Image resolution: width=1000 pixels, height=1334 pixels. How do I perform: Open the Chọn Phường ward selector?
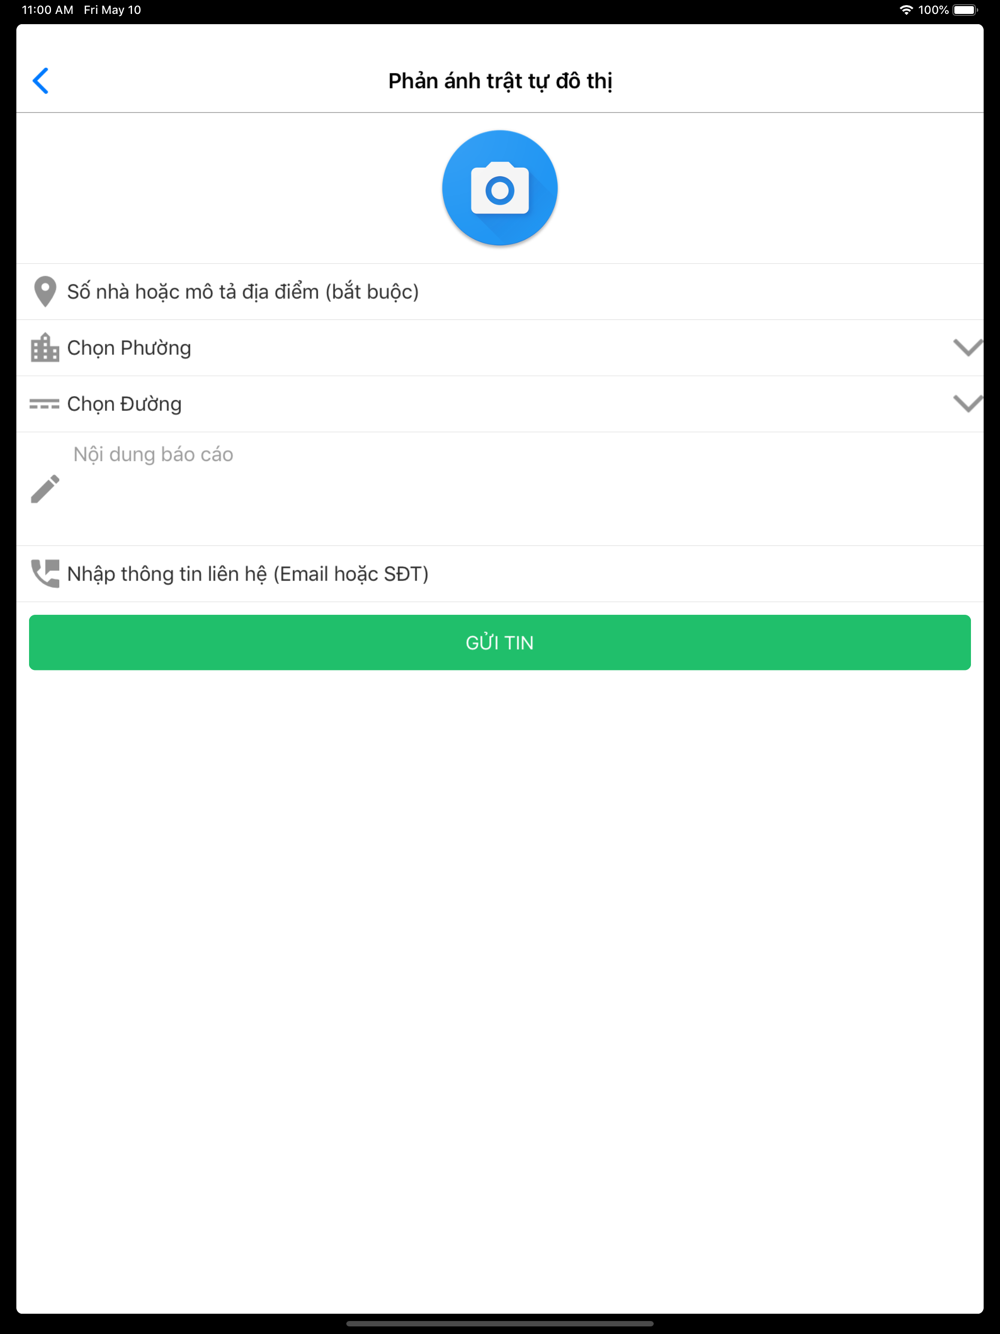[x=500, y=348]
